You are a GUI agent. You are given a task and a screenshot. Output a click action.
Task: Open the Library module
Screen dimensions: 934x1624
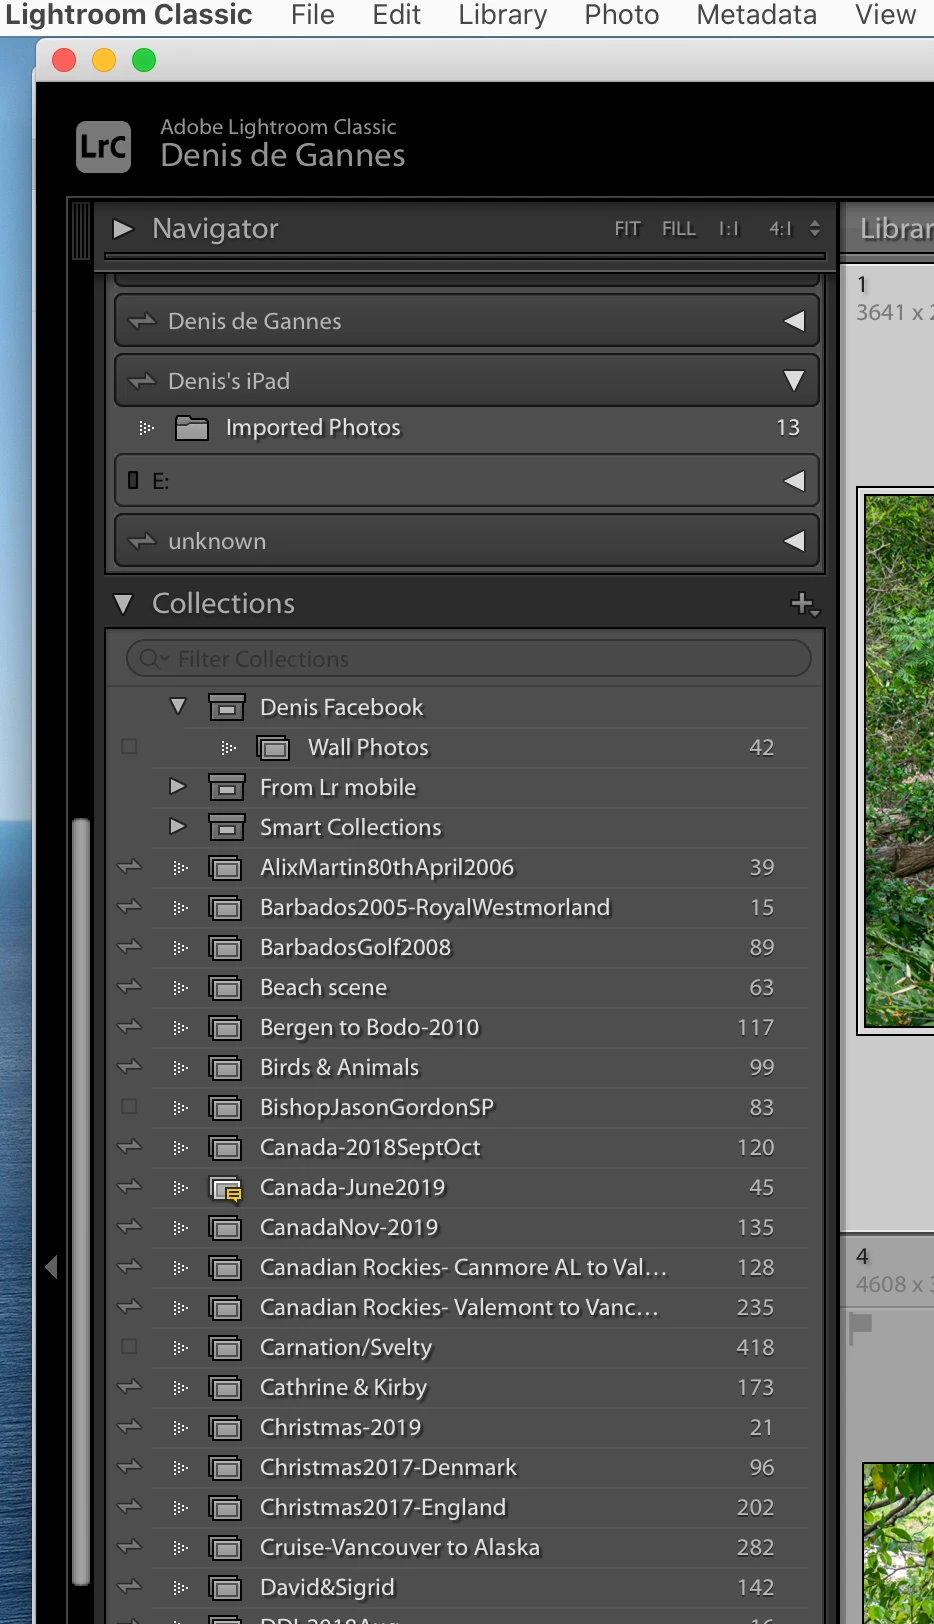pyautogui.click(x=896, y=229)
